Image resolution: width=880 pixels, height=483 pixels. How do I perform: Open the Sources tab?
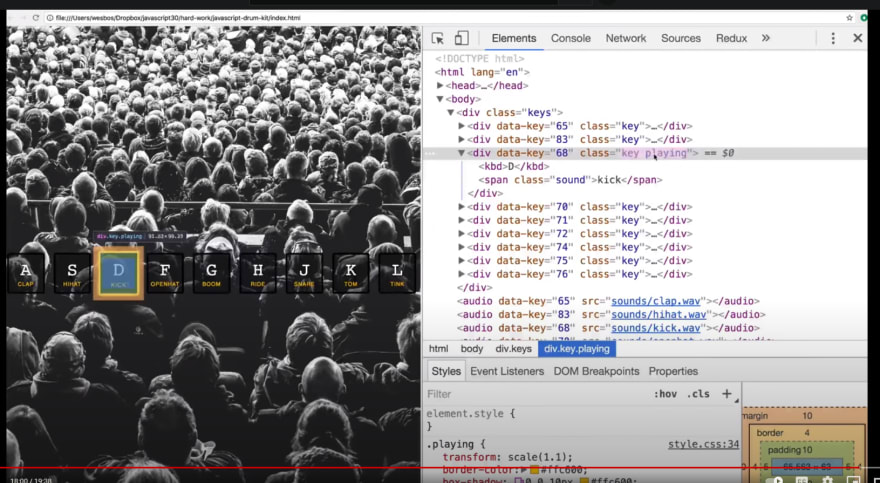681,38
